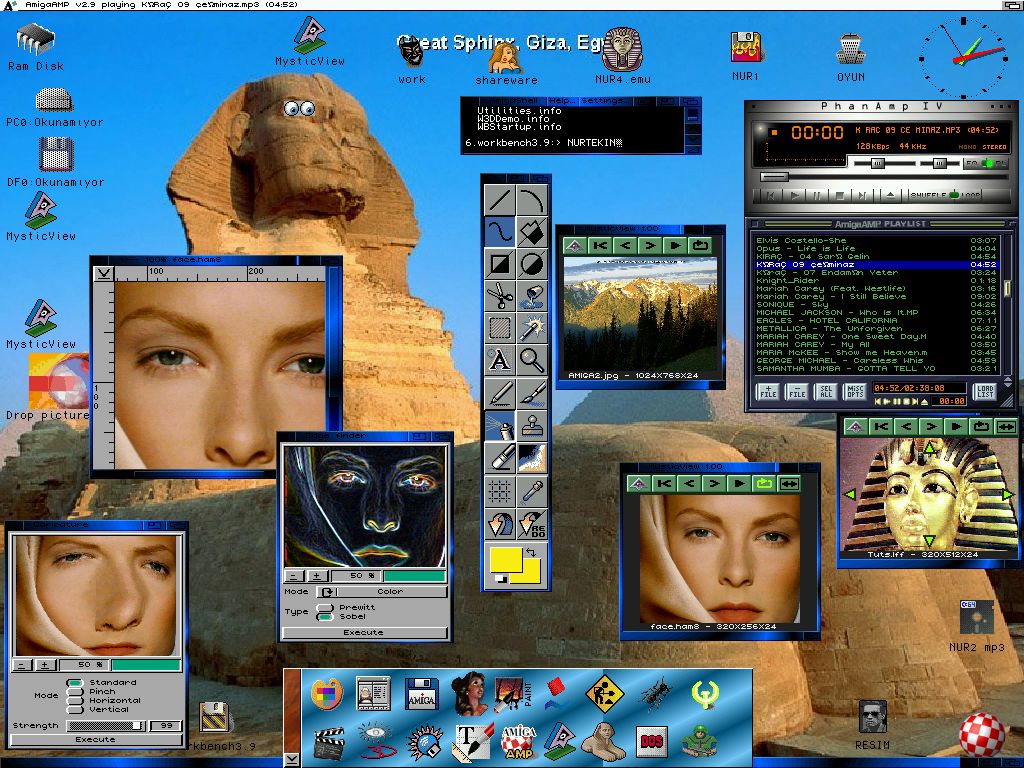1024x768 pixels.
Task: Toggle SHUFFLE in PhanAmp player
Action: click(x=927, y=195)
